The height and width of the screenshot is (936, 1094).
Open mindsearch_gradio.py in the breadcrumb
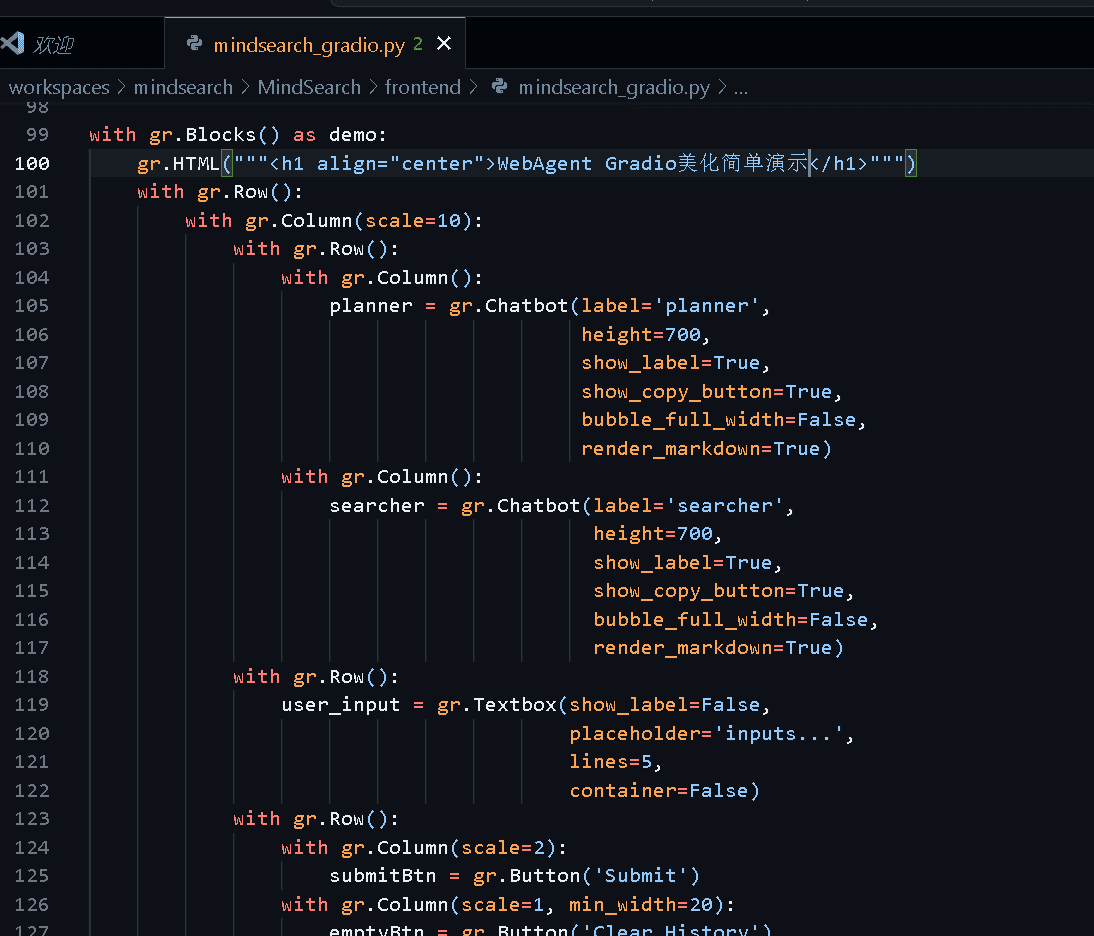coord(614,87)
